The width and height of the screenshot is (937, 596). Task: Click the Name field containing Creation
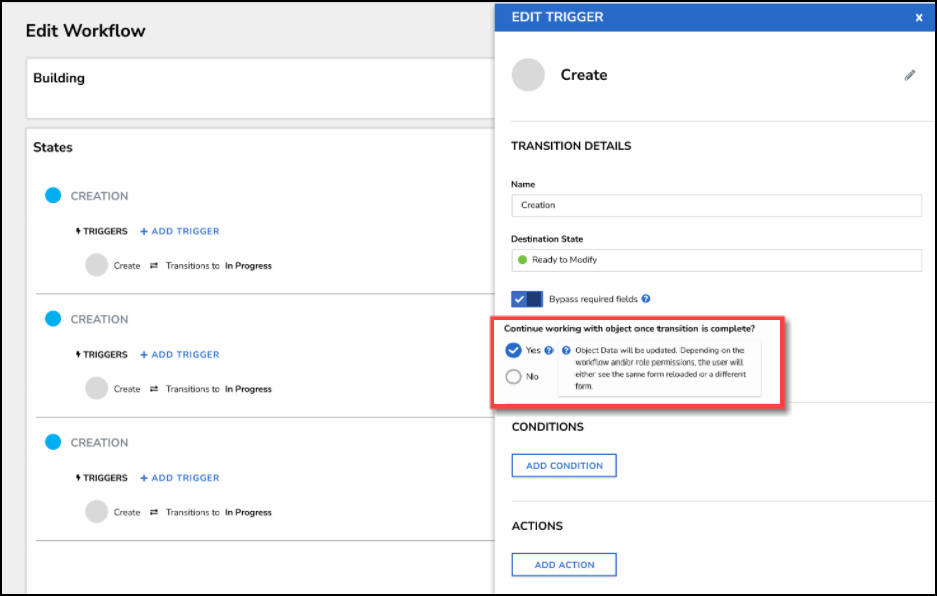pyautogui.click(x=716, y=205)
